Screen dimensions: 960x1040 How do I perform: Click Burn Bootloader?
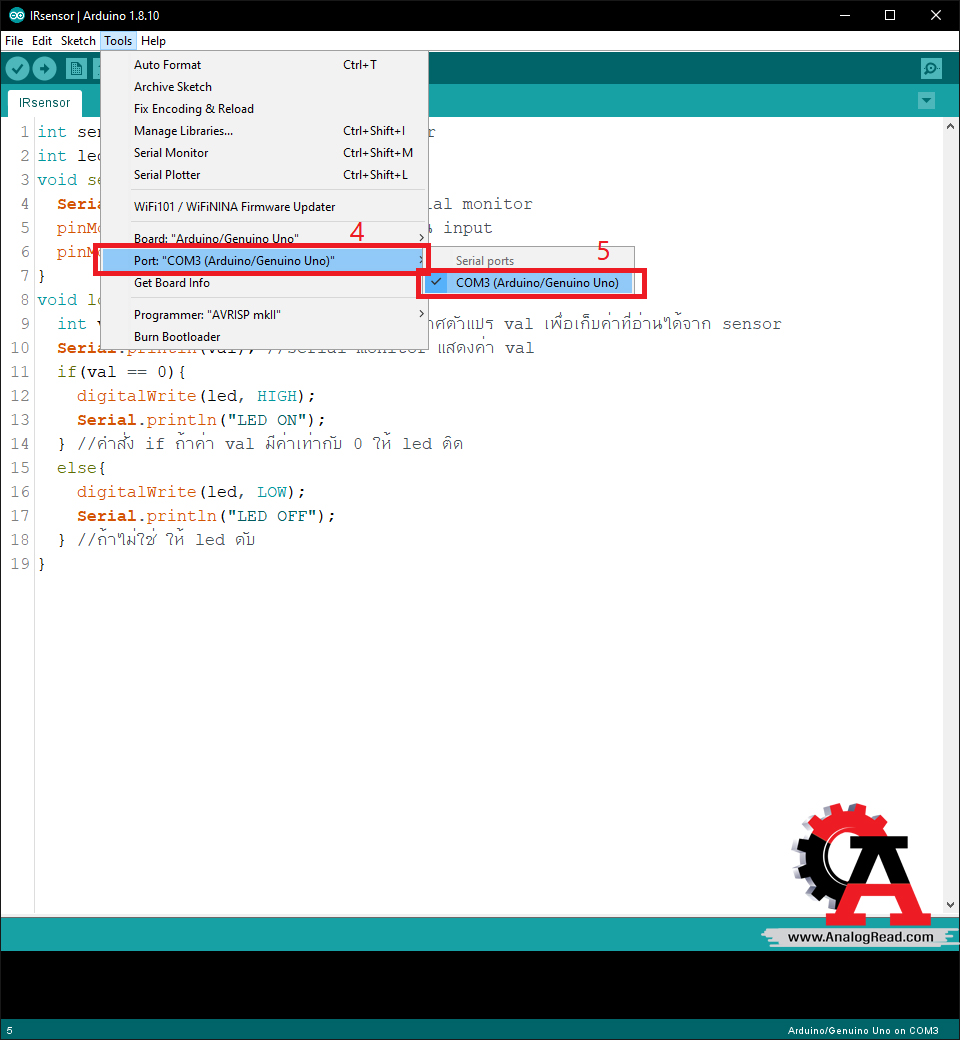pyautogui.click(x=264, y=336)
